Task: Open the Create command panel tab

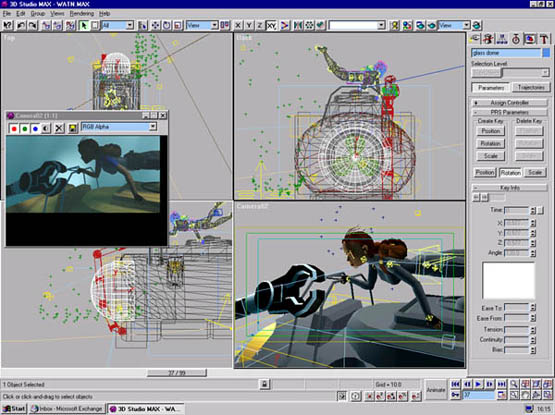Action: (475, 39)
